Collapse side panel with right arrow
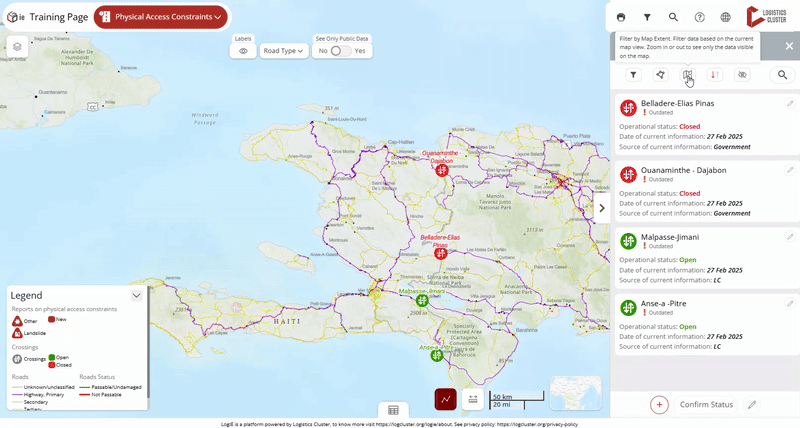Screen dimensions: 800x428 602,208
